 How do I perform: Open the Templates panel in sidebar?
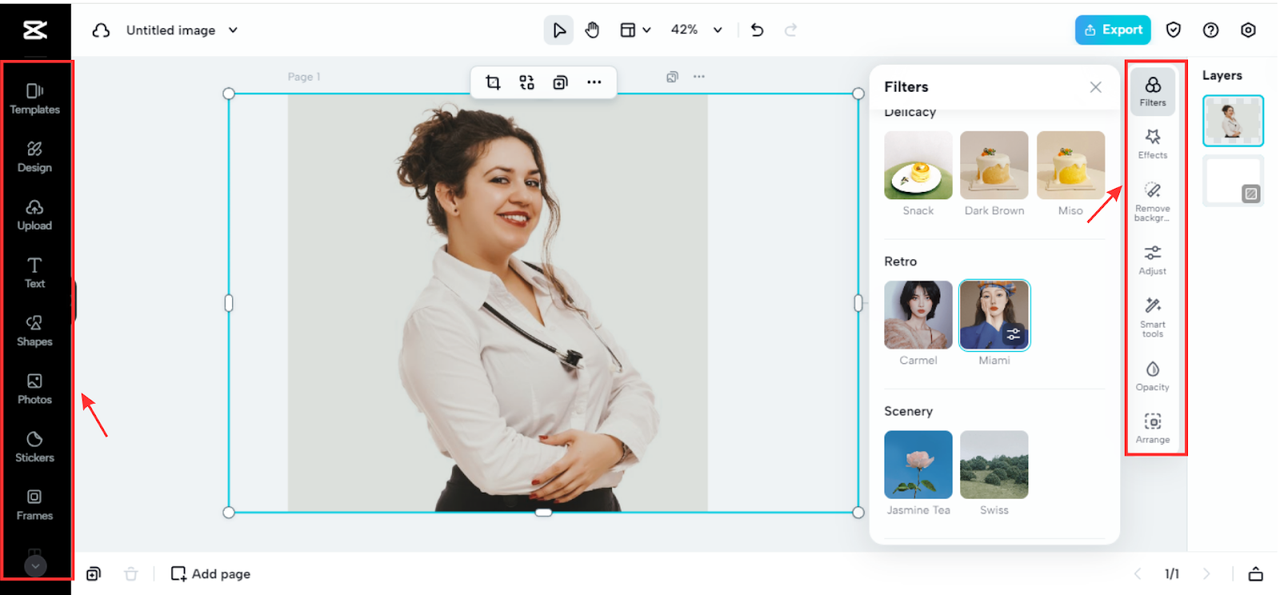click(35, 98)
